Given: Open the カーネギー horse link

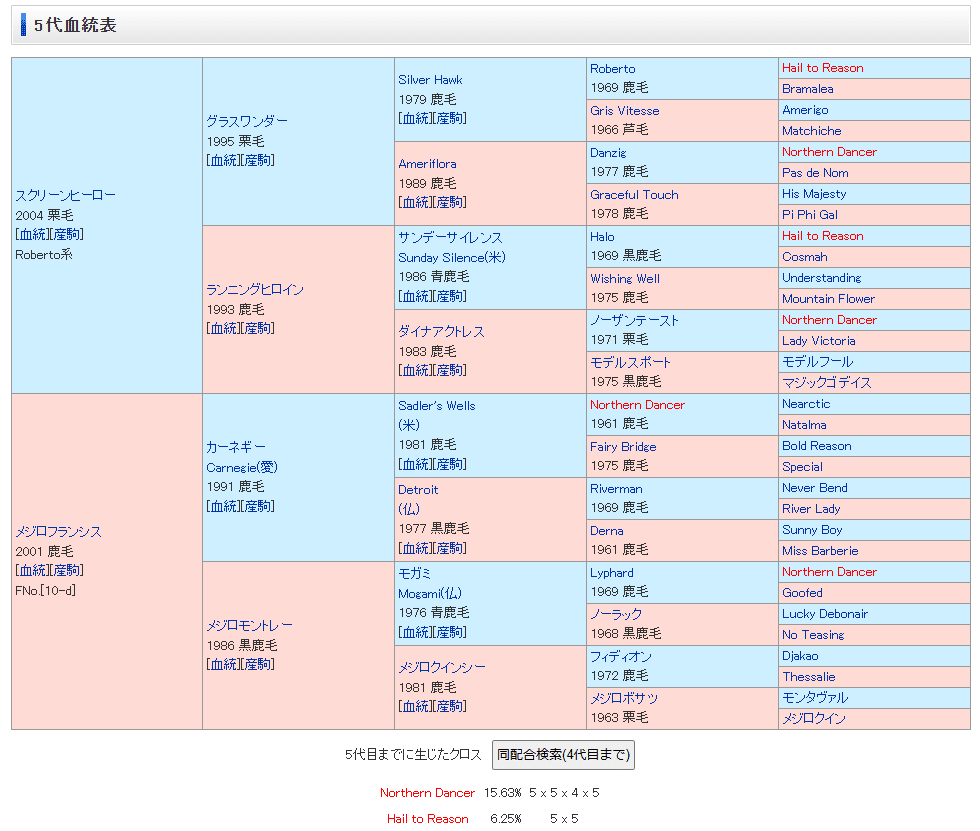Looking at the screenshot, I should 236,447.
